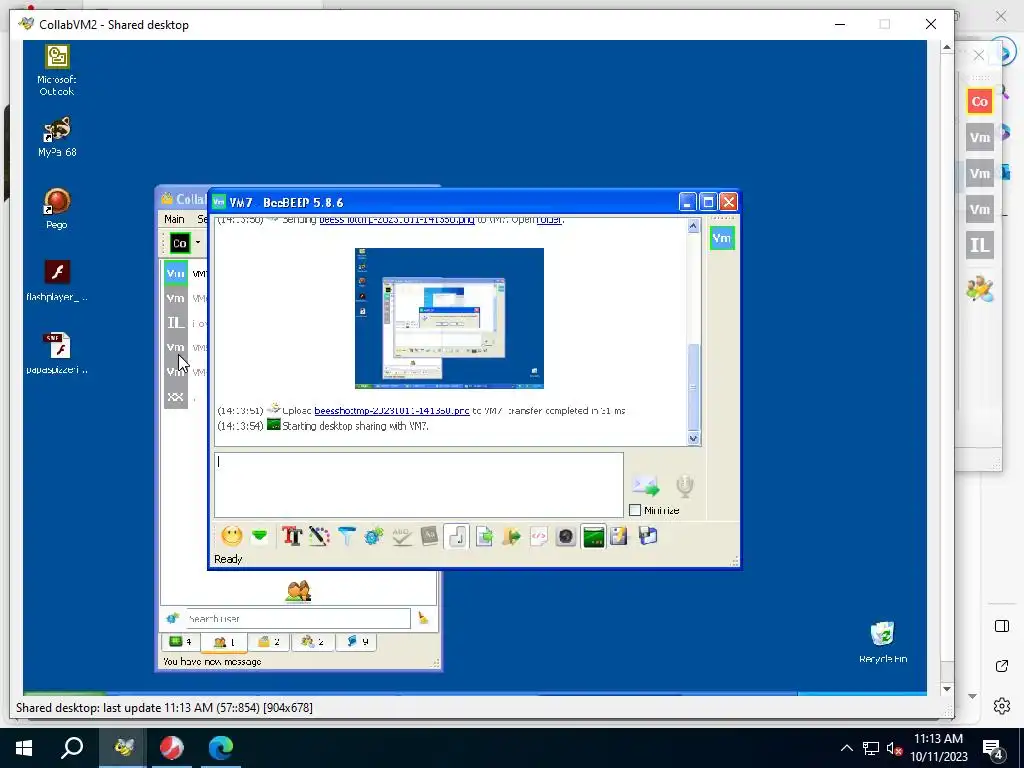Open the settings gear in host sidebar
Viewport: 1024px width, 768px height.
click(x=1002, y=706)
